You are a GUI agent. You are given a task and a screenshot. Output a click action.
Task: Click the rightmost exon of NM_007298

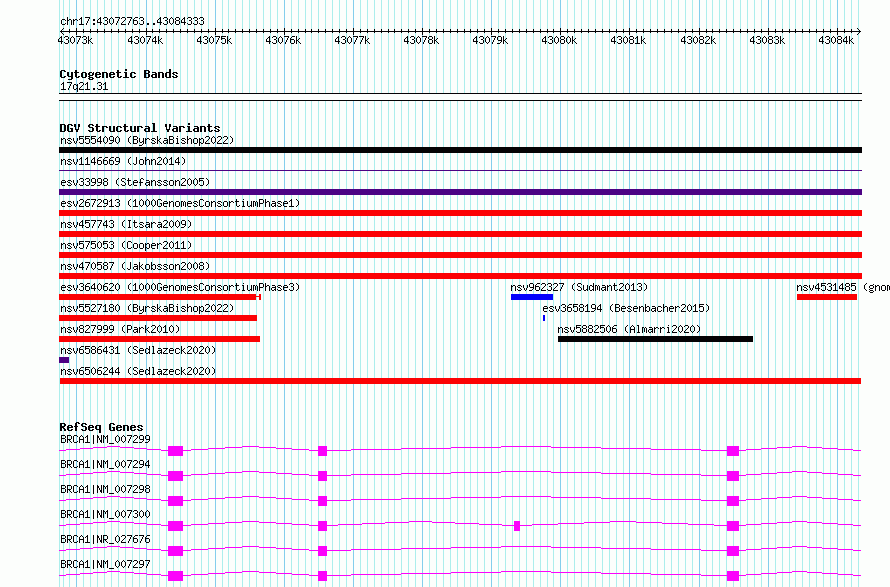click(733, 501)
